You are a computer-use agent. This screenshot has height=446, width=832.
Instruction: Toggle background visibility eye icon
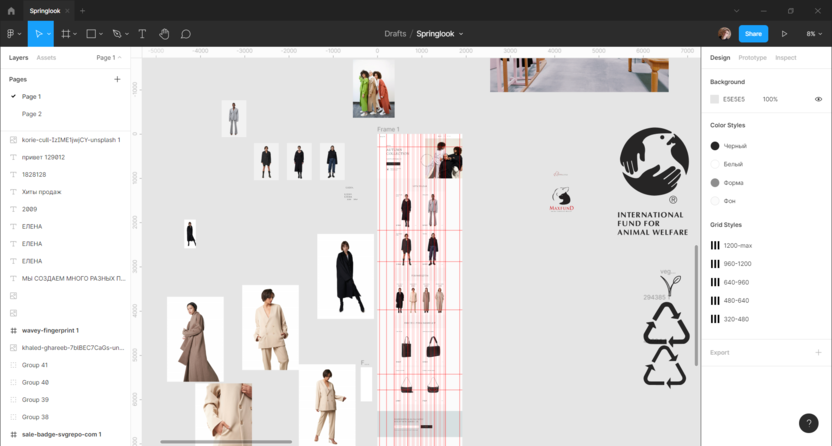(x=818, y=99)
